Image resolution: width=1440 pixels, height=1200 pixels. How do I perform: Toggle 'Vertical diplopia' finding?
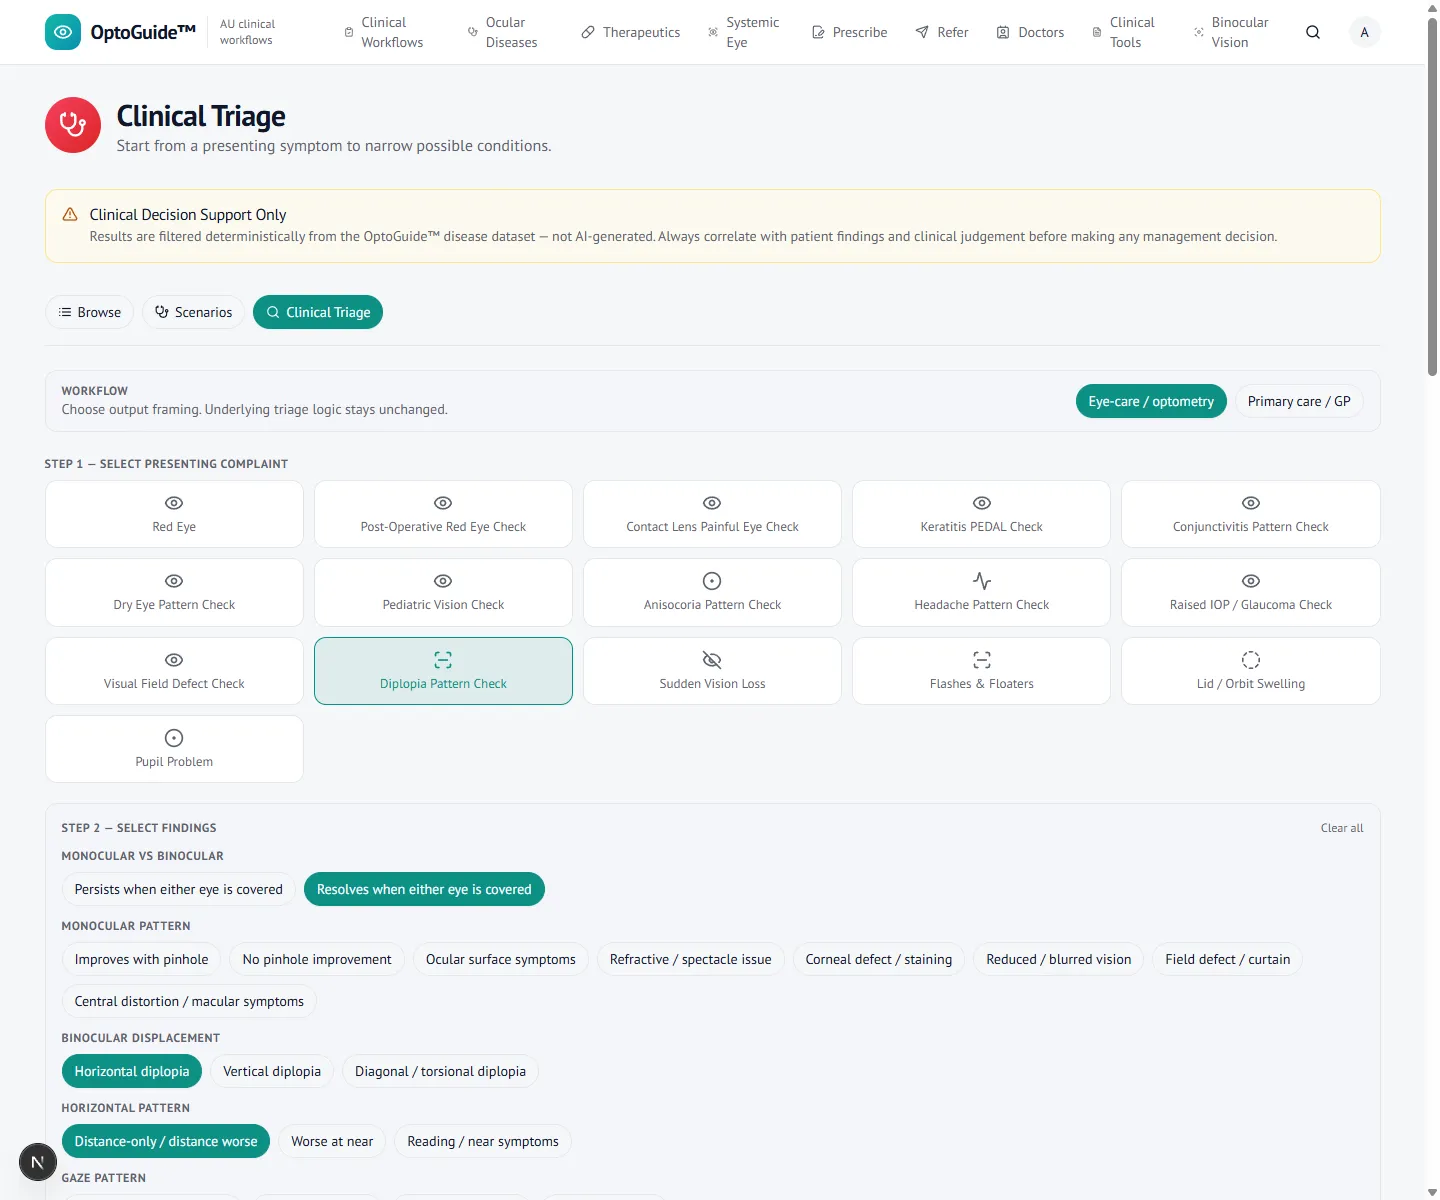click(272, 1071)
